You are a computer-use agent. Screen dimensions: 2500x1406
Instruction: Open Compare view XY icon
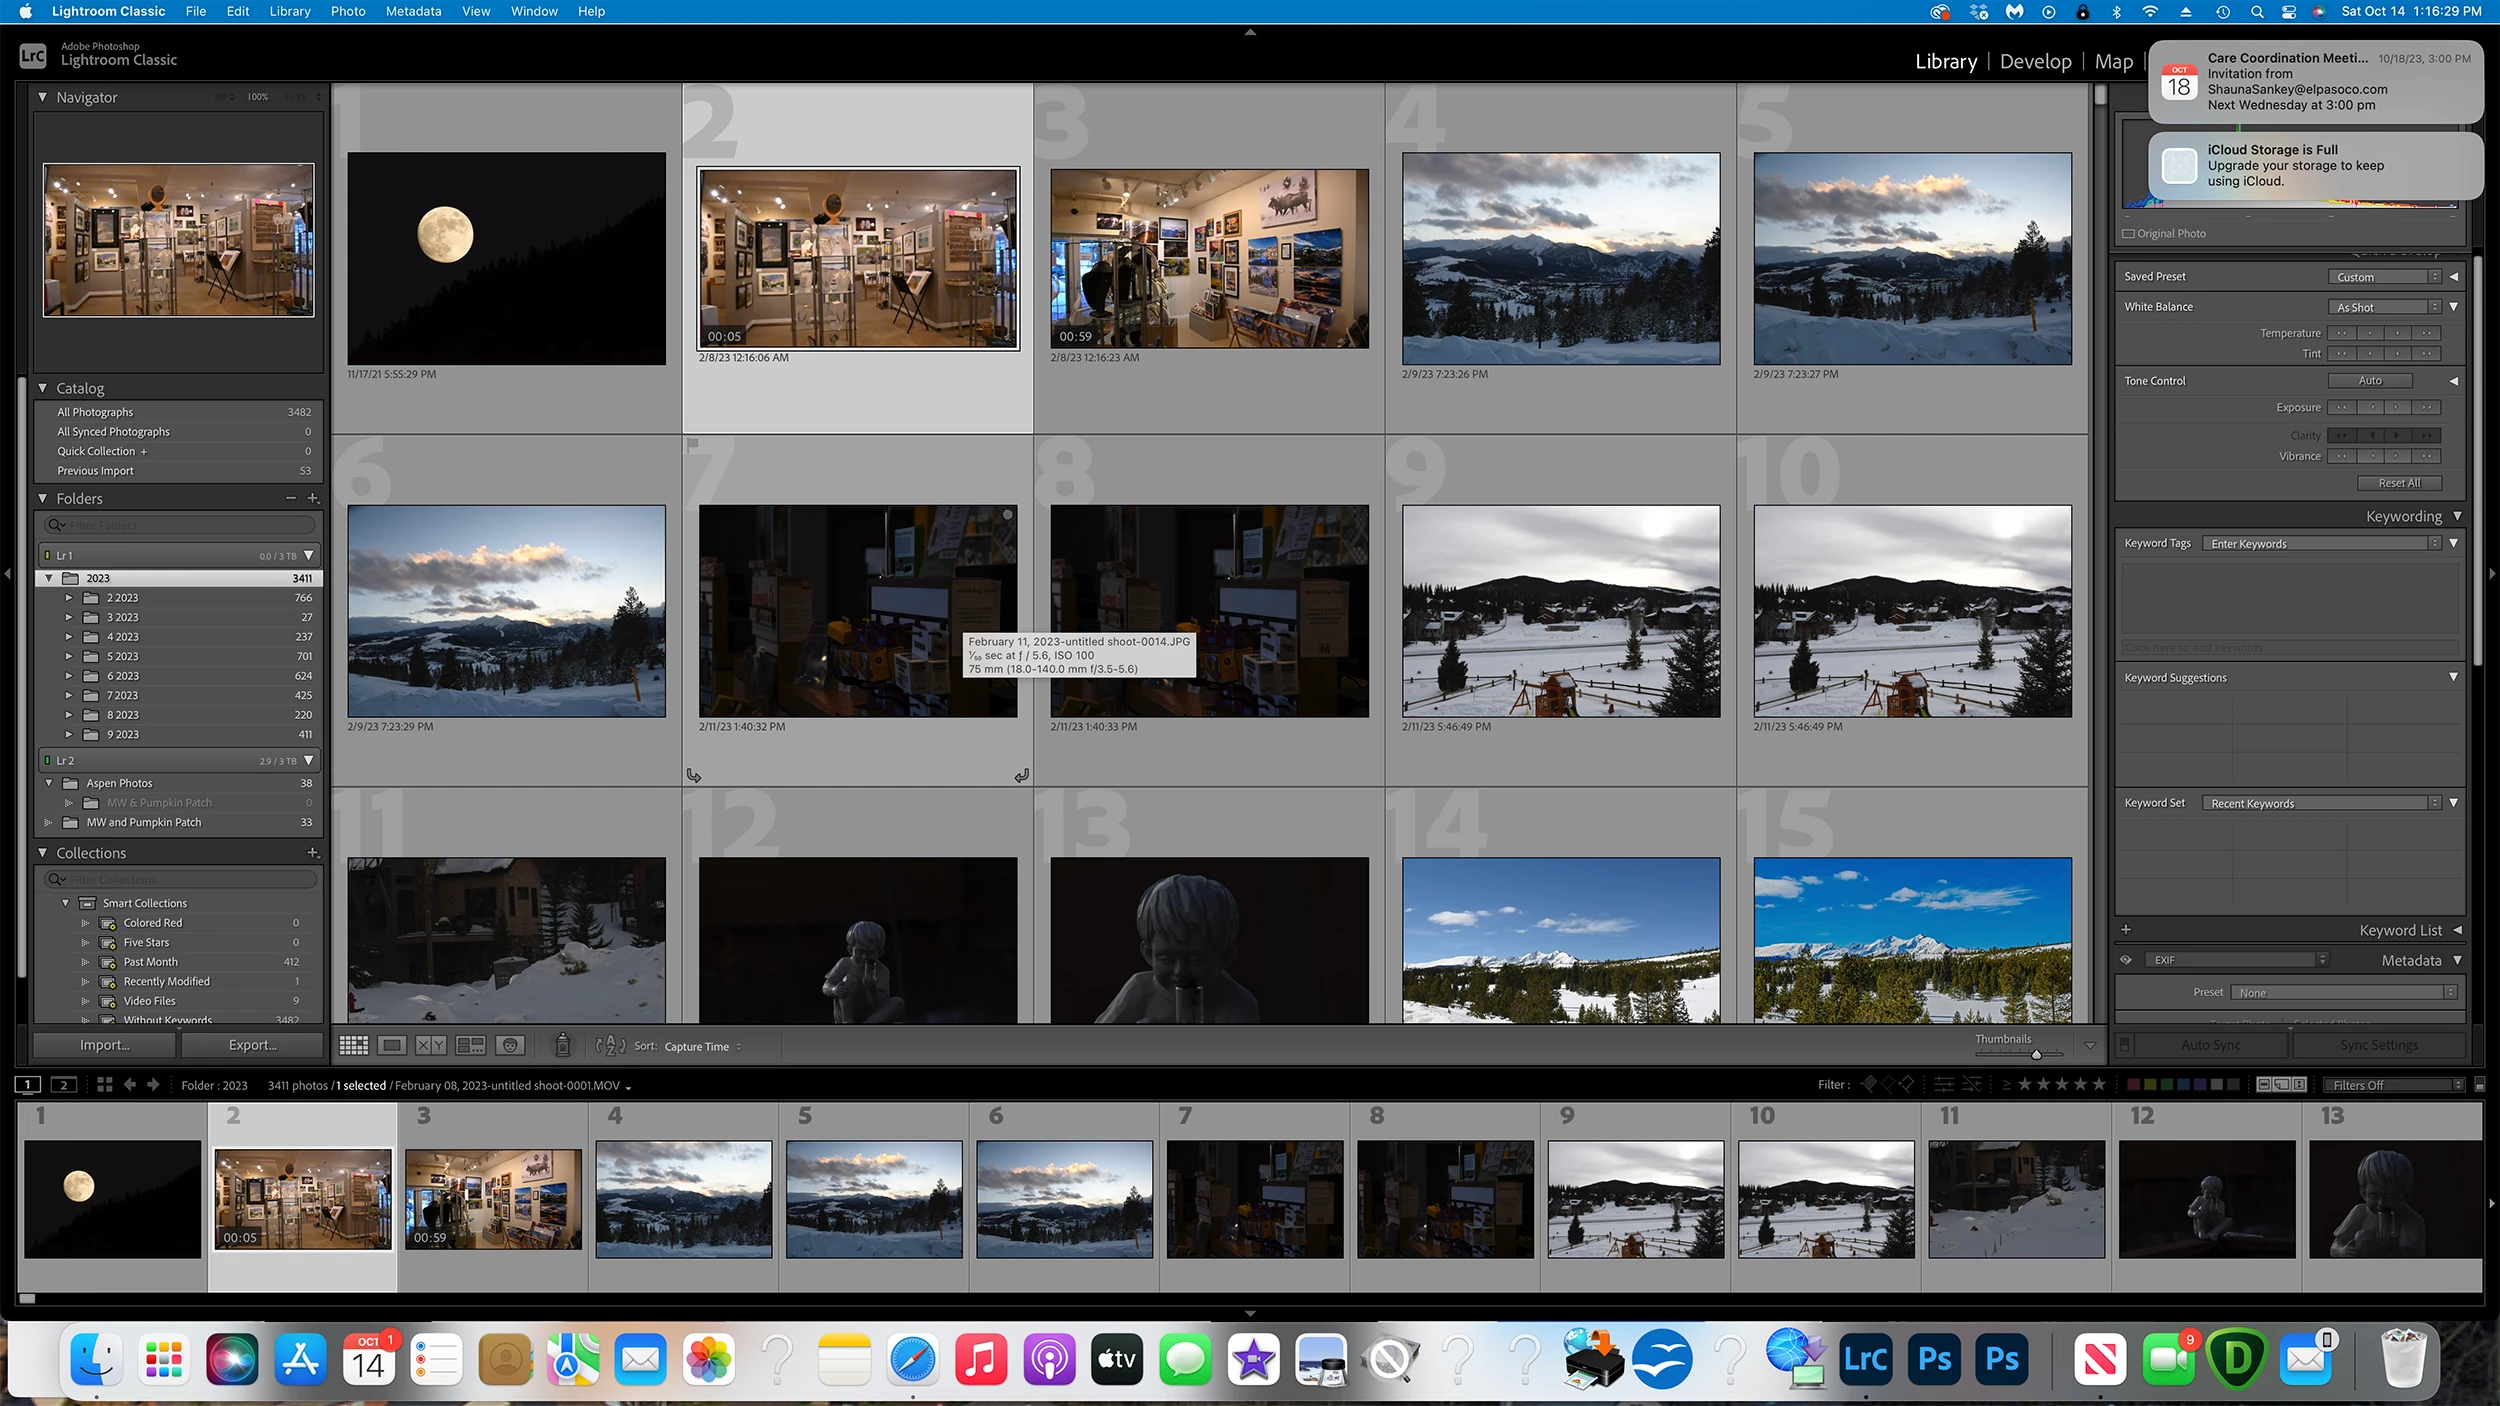[x=431, y=1045]
